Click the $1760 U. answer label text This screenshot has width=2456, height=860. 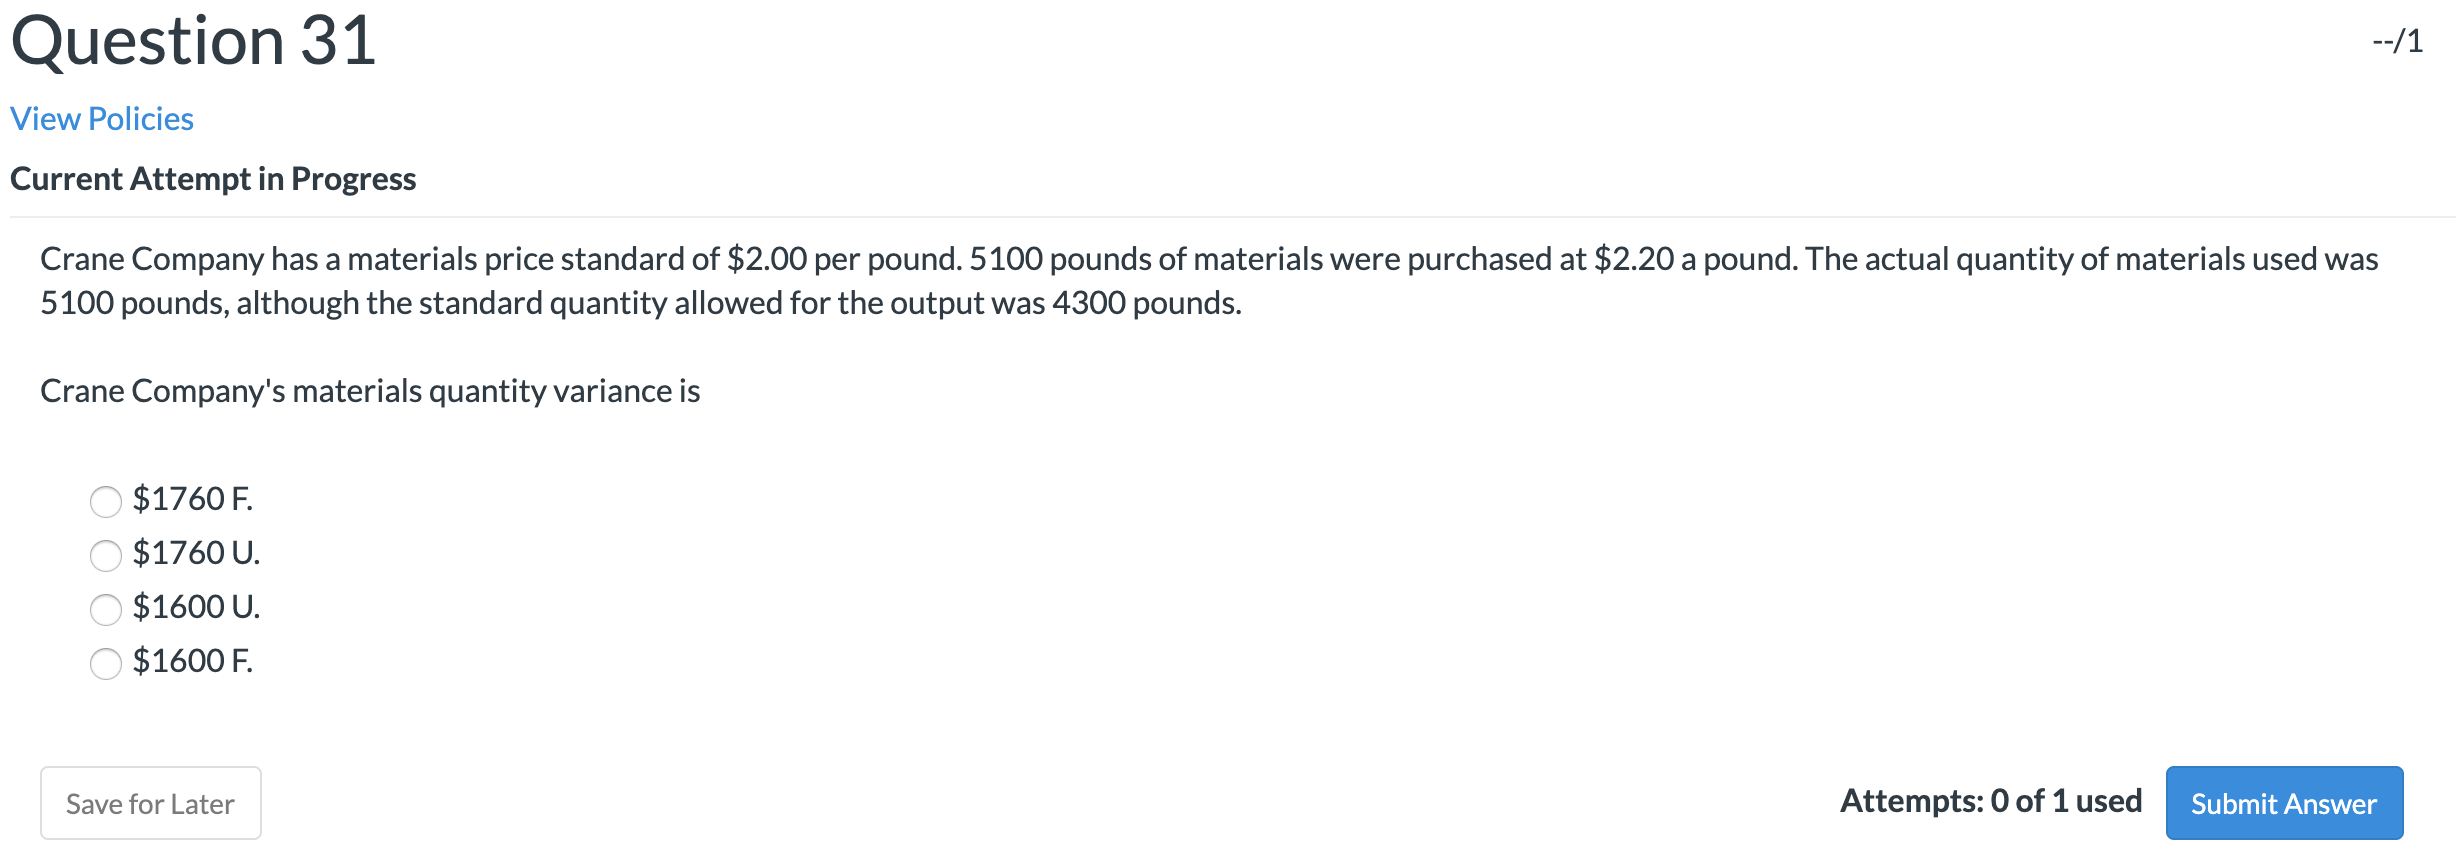click(x=196, y=553)
